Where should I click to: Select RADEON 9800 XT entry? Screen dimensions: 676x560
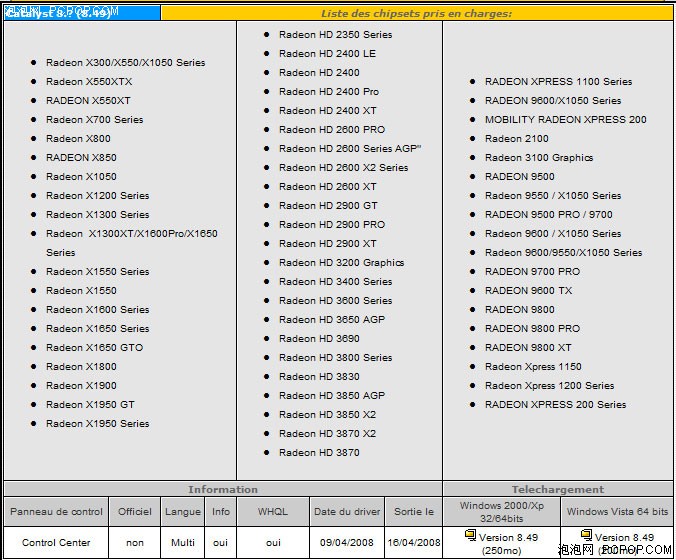click(528, 347)
